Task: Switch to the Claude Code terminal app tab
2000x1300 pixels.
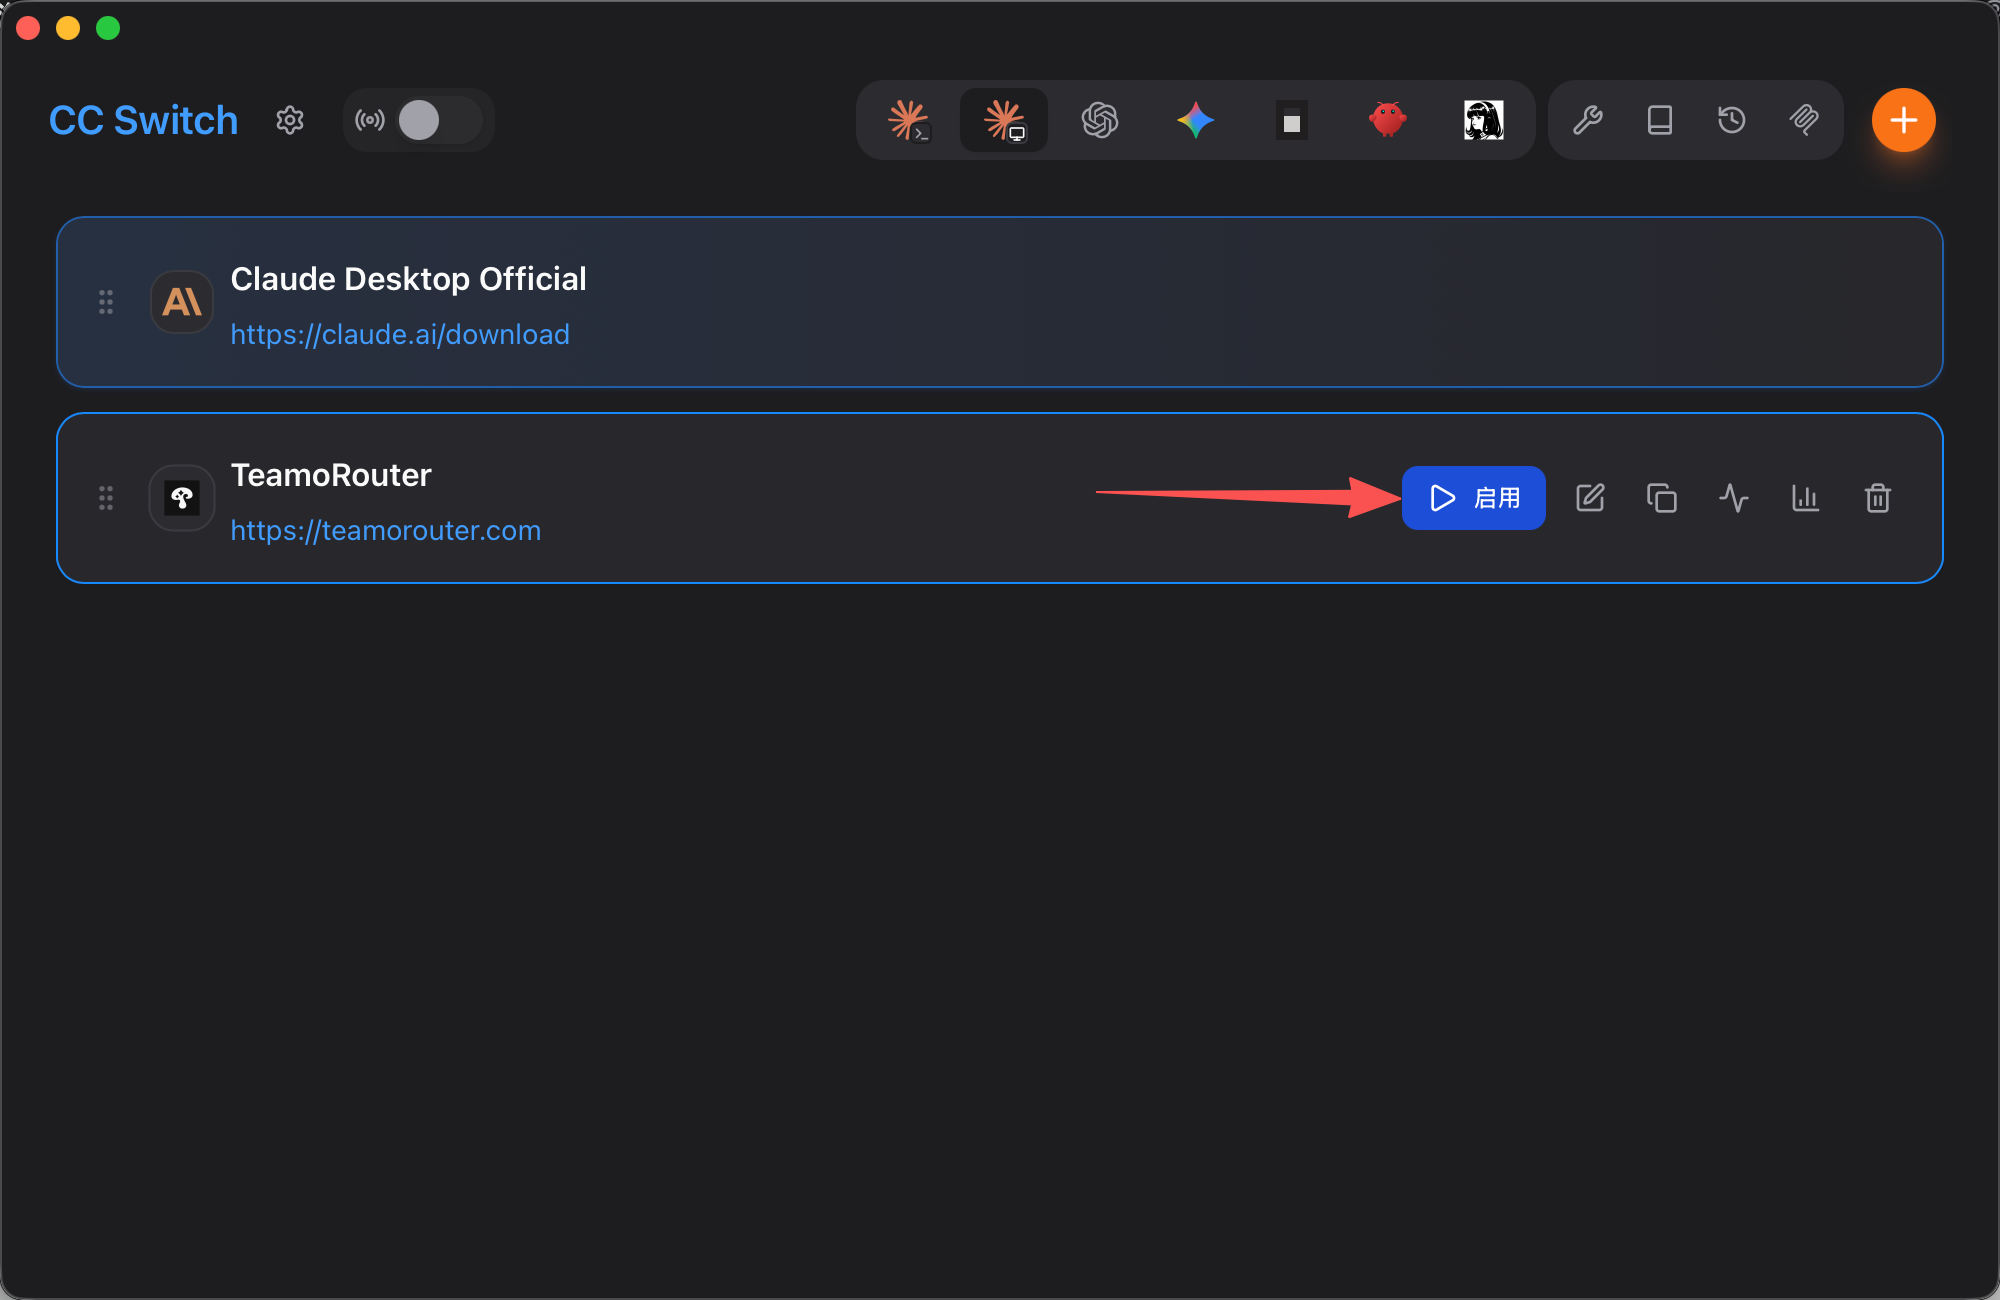Action: (908, 120)
